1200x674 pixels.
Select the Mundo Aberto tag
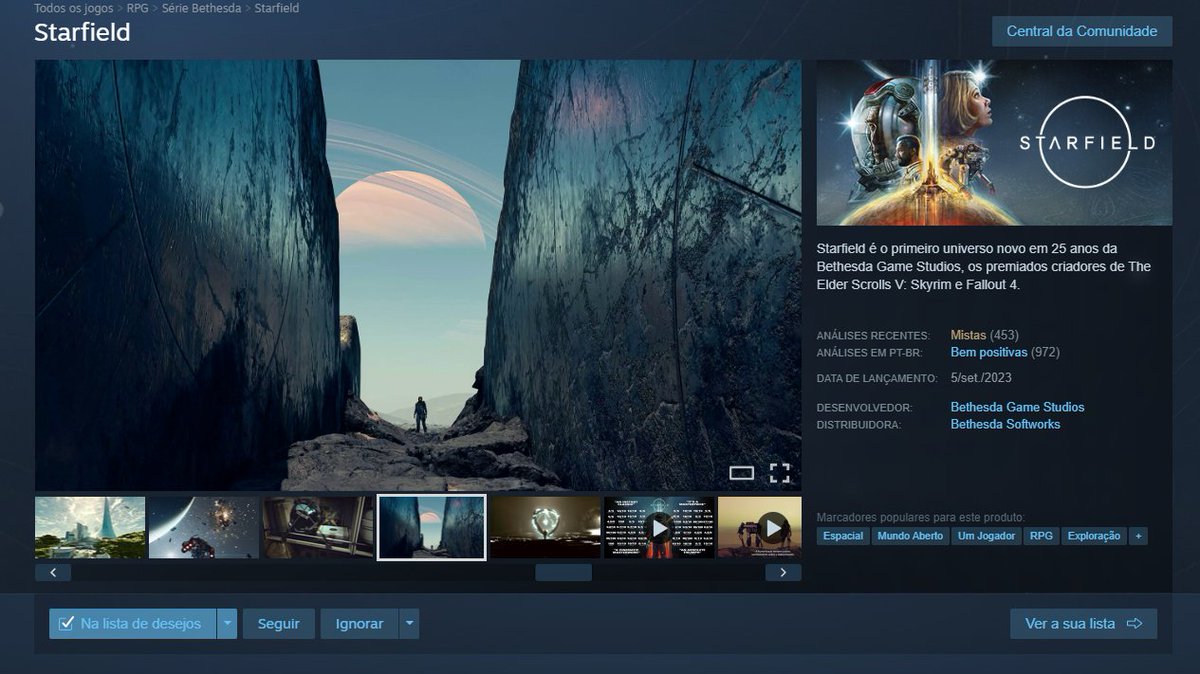pyautogui.click(x=910, y=536)
